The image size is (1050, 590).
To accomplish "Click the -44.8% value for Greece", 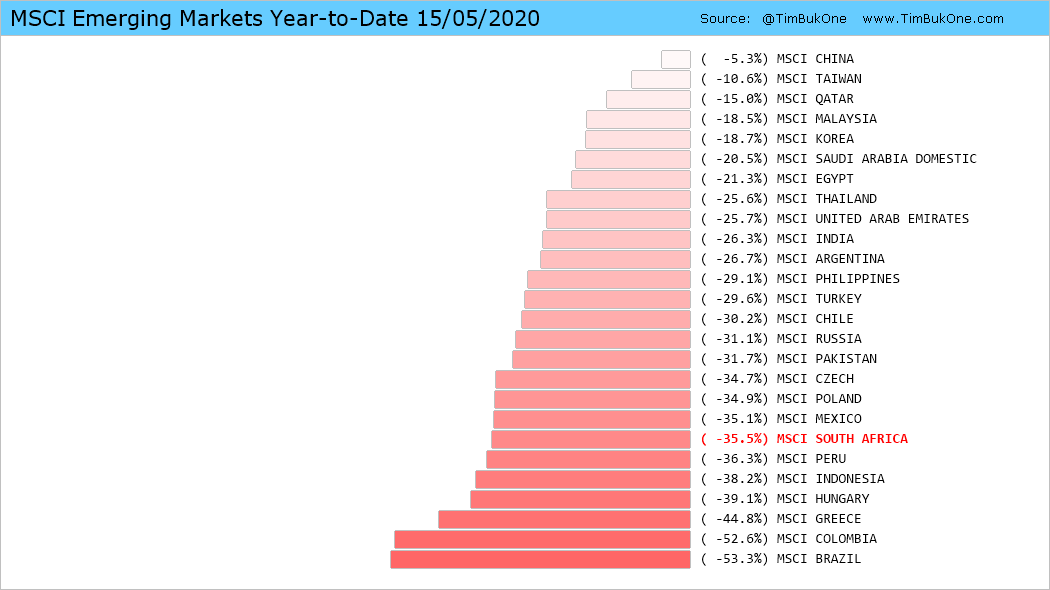I will click(x=735, y=520).
